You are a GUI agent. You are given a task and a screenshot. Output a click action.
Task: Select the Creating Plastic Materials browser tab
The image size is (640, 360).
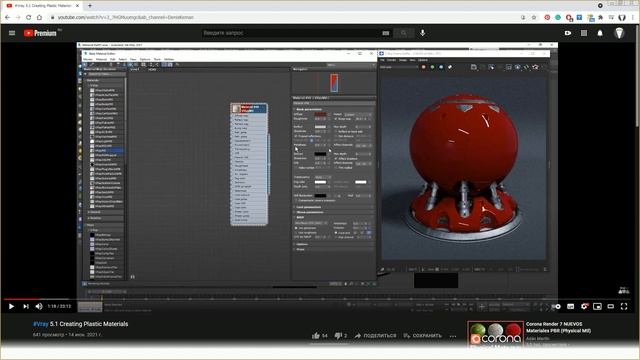click(x=42, y=6)
